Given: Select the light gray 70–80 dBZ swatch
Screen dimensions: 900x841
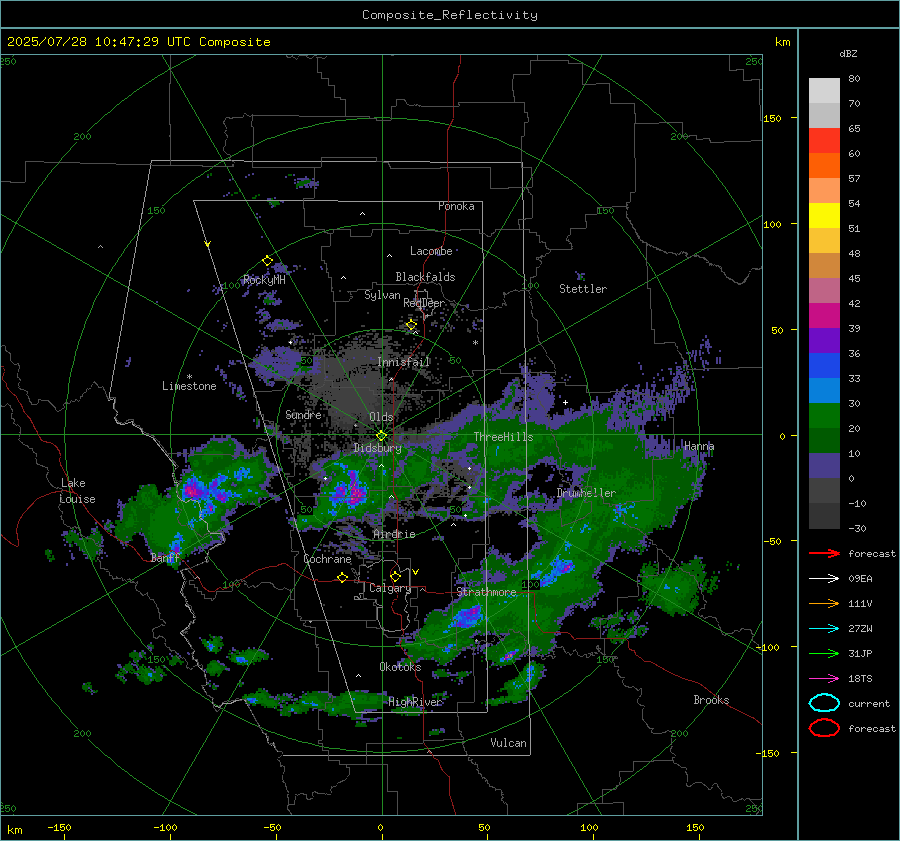Looking at the screenshot, I should [824, 91].
